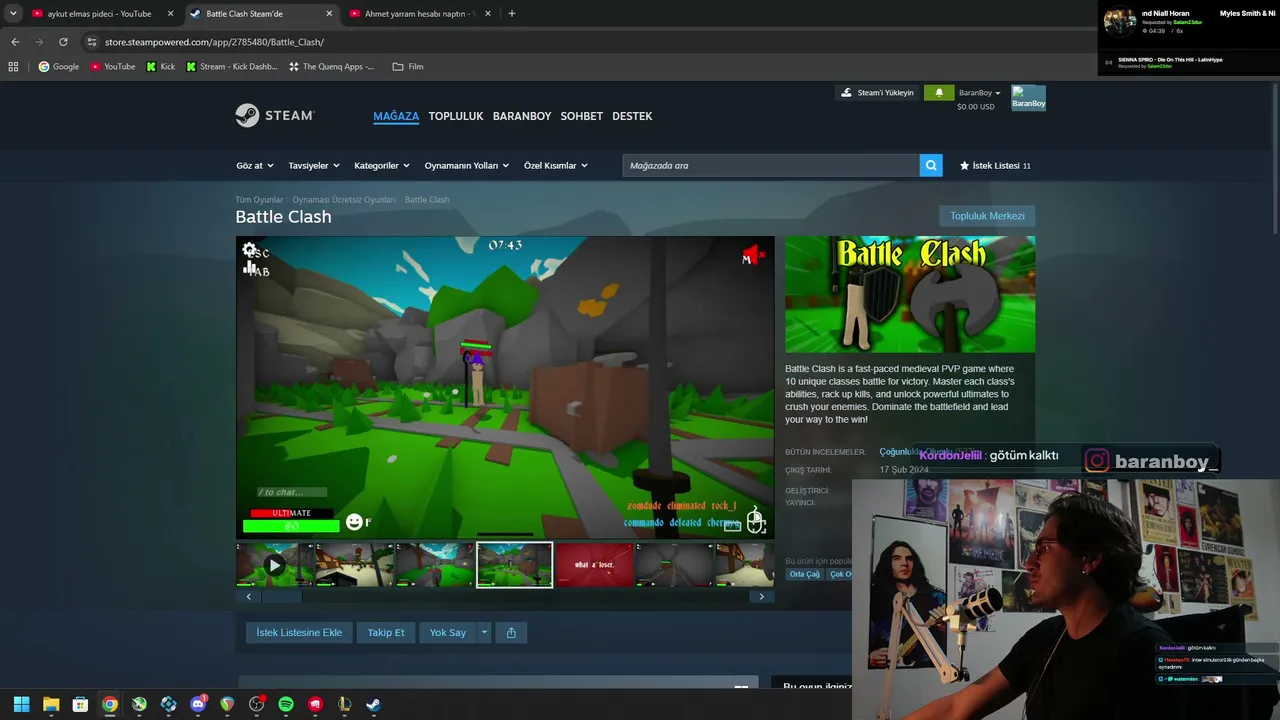Open Topluluk Merkezi
This screenshot has width=1280, height=720.
pyautogui.click(x=987, y=216)
